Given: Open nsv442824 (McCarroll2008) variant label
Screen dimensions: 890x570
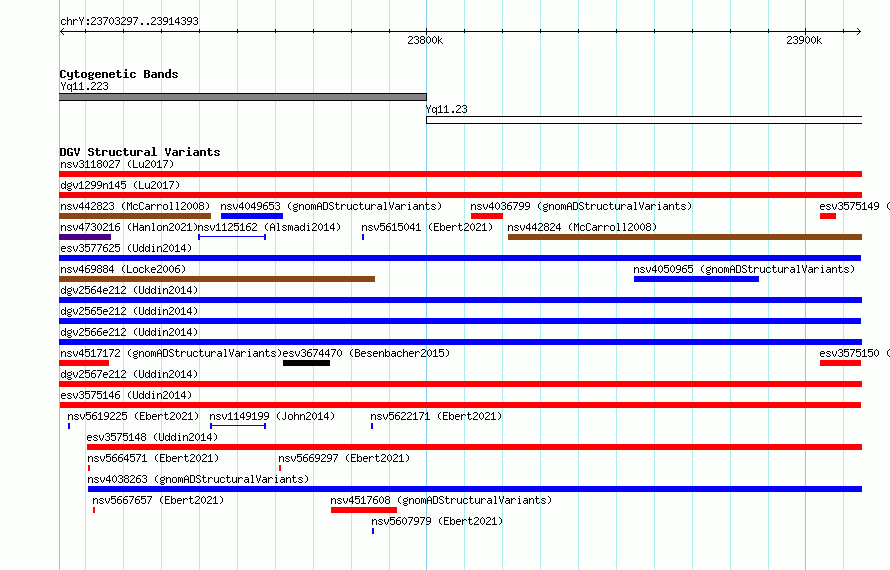Looking at the screenshot, I should [582, 227].
